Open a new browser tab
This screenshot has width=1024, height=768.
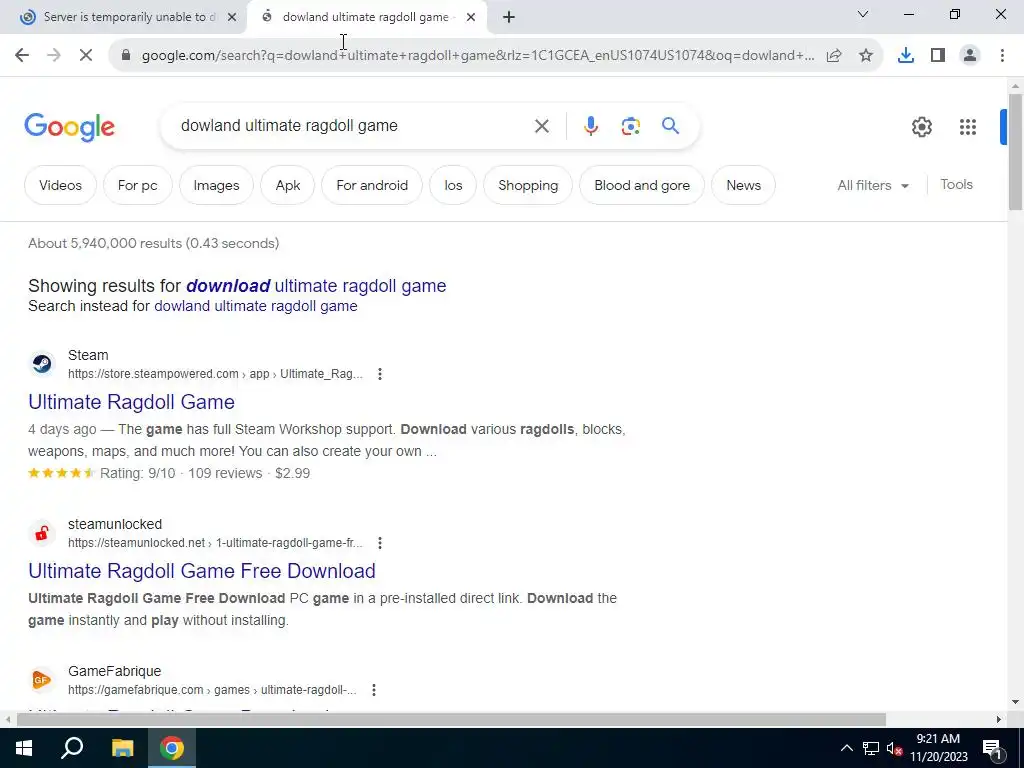point(509,18)
